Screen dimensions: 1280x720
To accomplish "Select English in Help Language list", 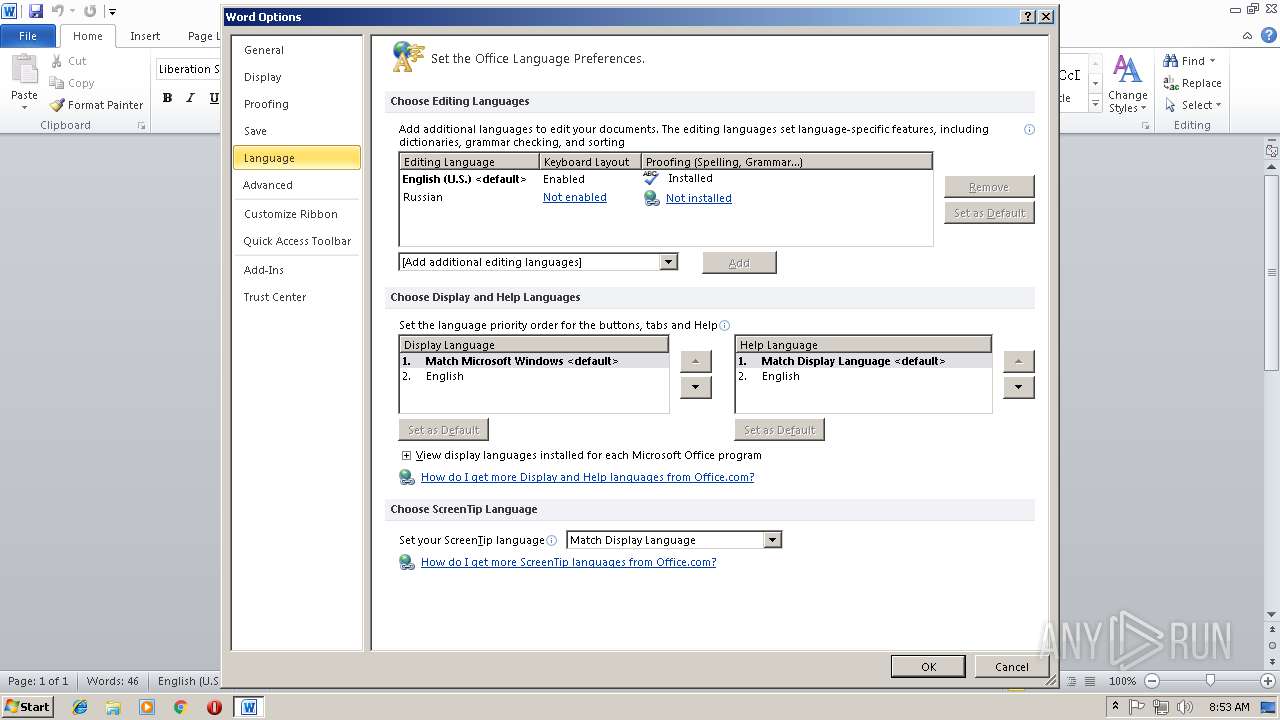I will coord(863,377).
